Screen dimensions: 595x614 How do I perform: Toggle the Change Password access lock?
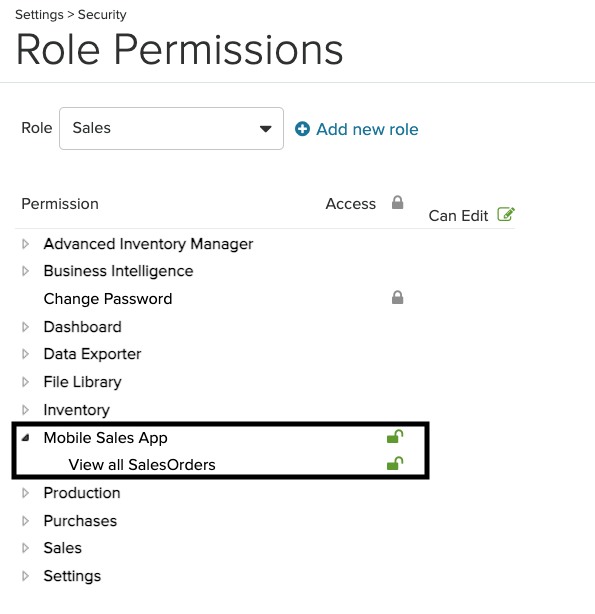pos(397,298)
